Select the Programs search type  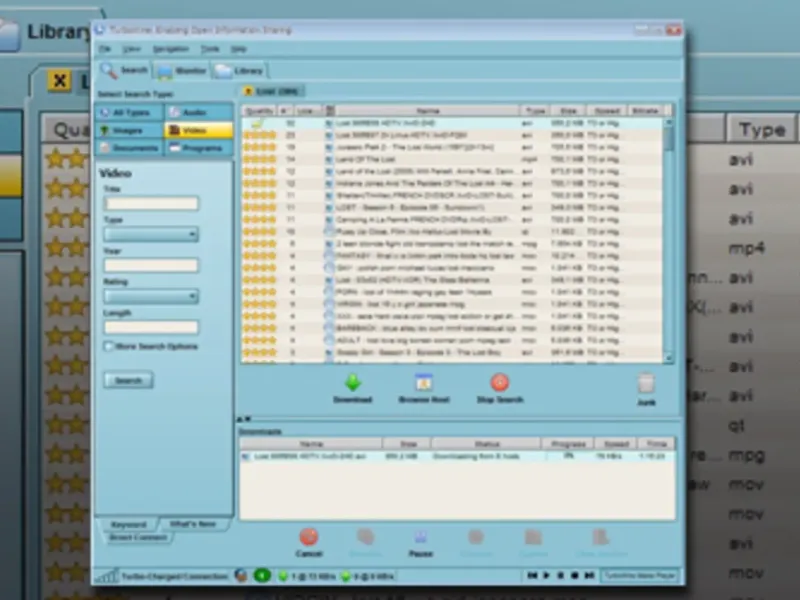(199, 148)
